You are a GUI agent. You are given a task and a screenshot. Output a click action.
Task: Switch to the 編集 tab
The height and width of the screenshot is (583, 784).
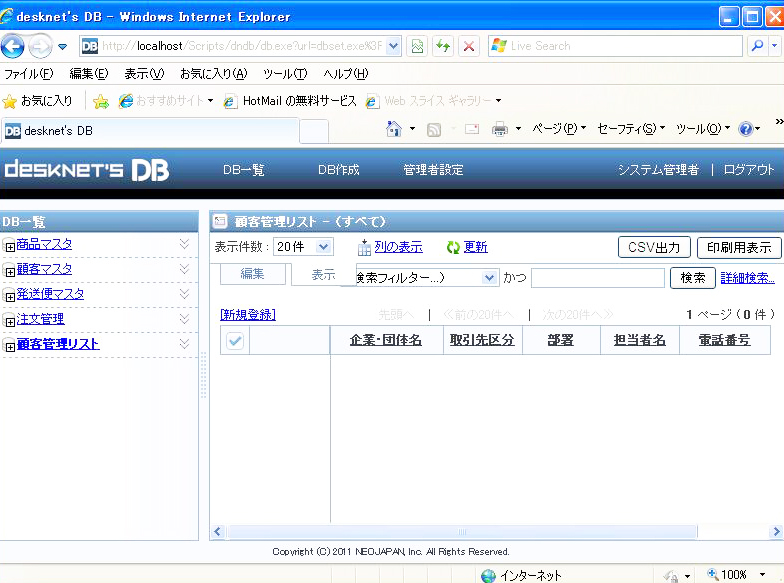click(x=252, y=274)
